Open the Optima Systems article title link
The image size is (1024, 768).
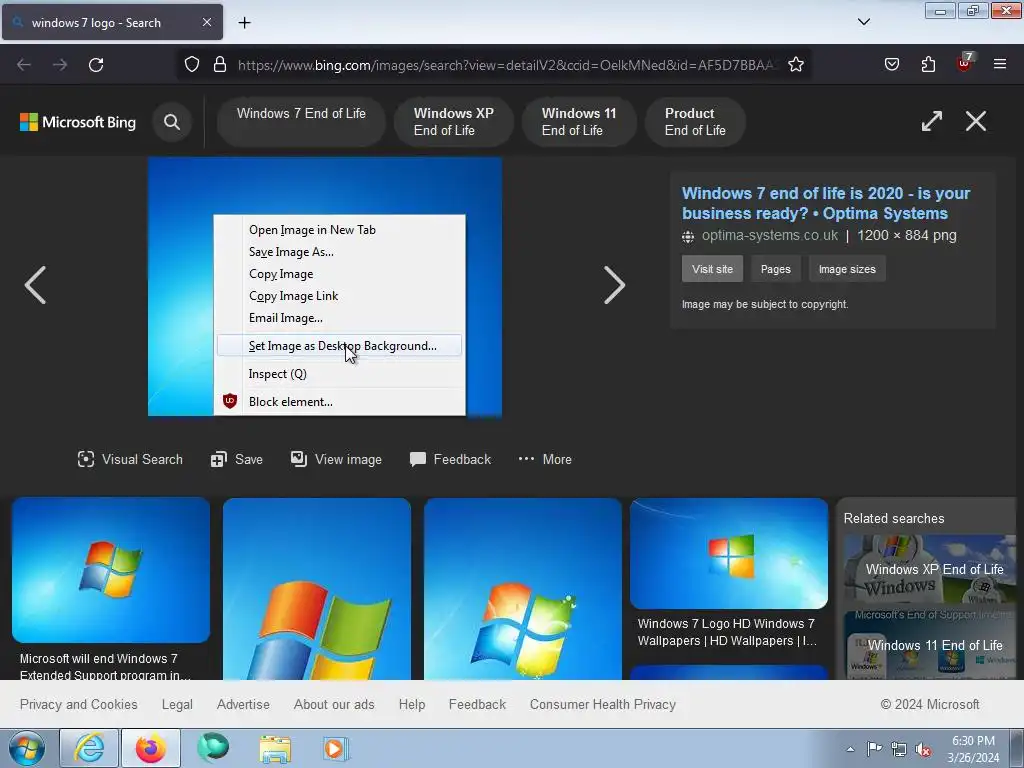[825, 203]
